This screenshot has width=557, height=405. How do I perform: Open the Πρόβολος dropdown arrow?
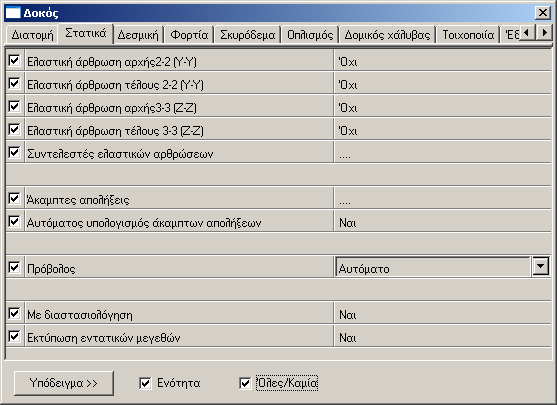click(541, 266)
